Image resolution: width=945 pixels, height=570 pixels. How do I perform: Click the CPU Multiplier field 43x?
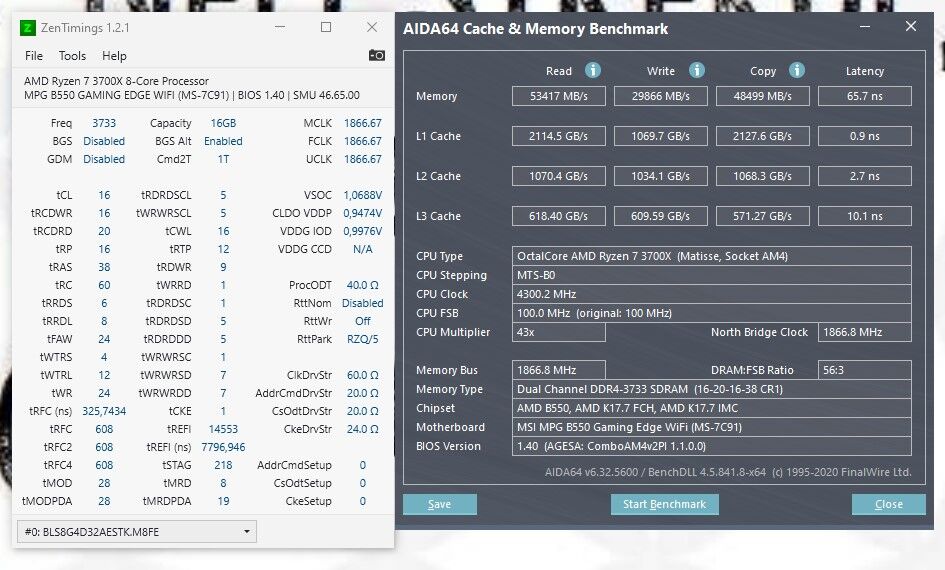tap(559, 332)
